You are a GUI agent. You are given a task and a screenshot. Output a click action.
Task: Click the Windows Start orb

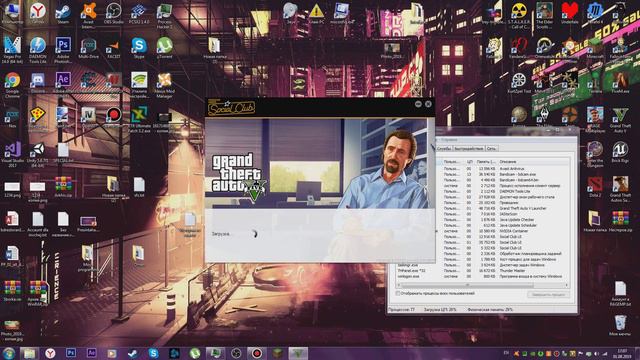point(9,353)
